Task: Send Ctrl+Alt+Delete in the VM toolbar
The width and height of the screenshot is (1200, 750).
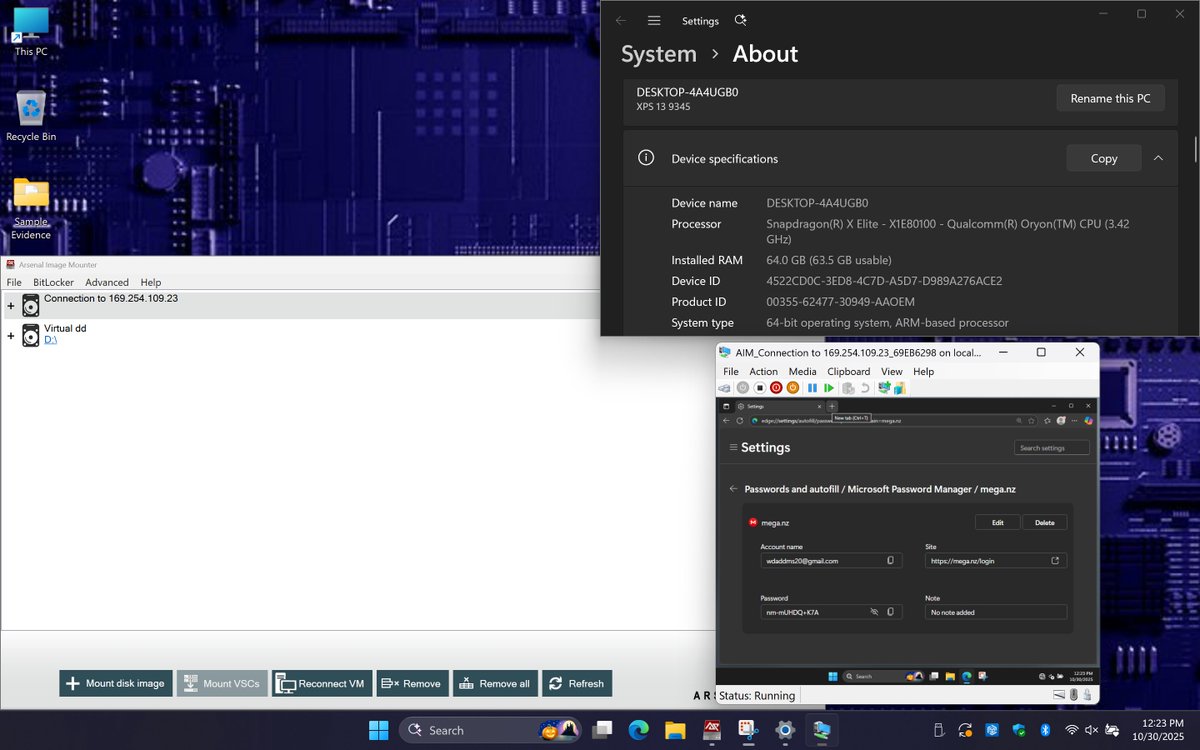Action: pyautogui.click(x=724, y=388)
